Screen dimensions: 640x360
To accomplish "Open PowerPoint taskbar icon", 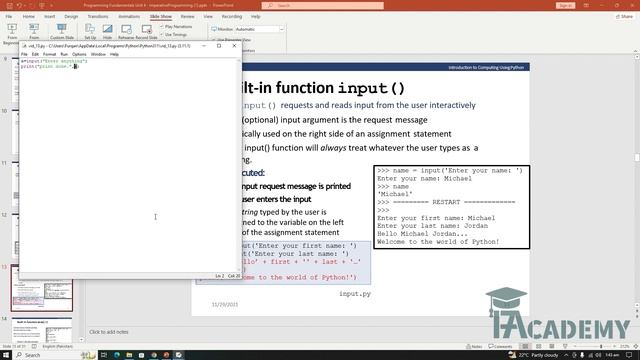I will coord(166,355).
